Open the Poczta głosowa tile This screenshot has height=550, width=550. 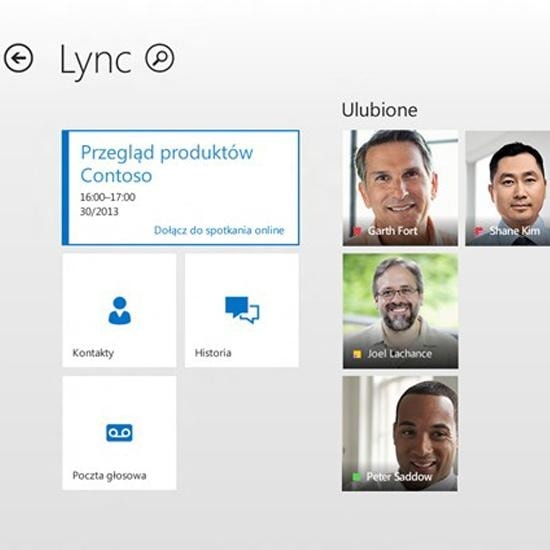pyautogui.click(x=120, y=433)
